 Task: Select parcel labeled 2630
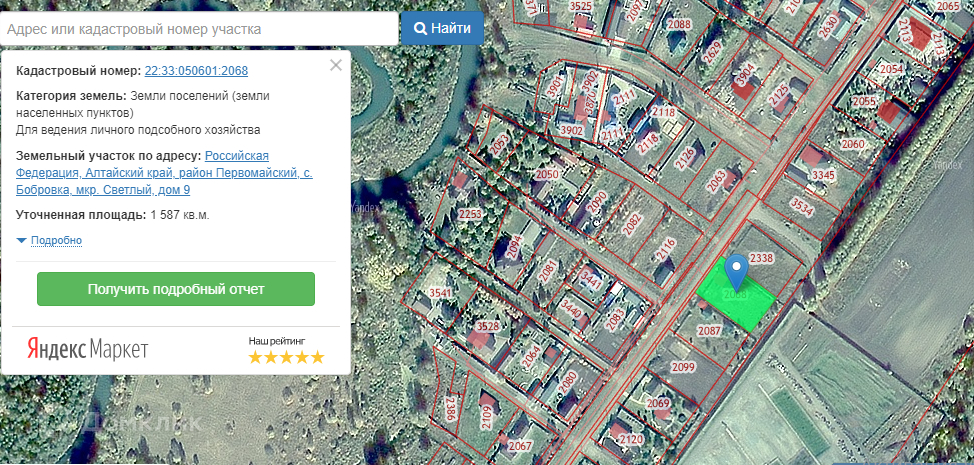pyautogui.click(x=829, y=25)
